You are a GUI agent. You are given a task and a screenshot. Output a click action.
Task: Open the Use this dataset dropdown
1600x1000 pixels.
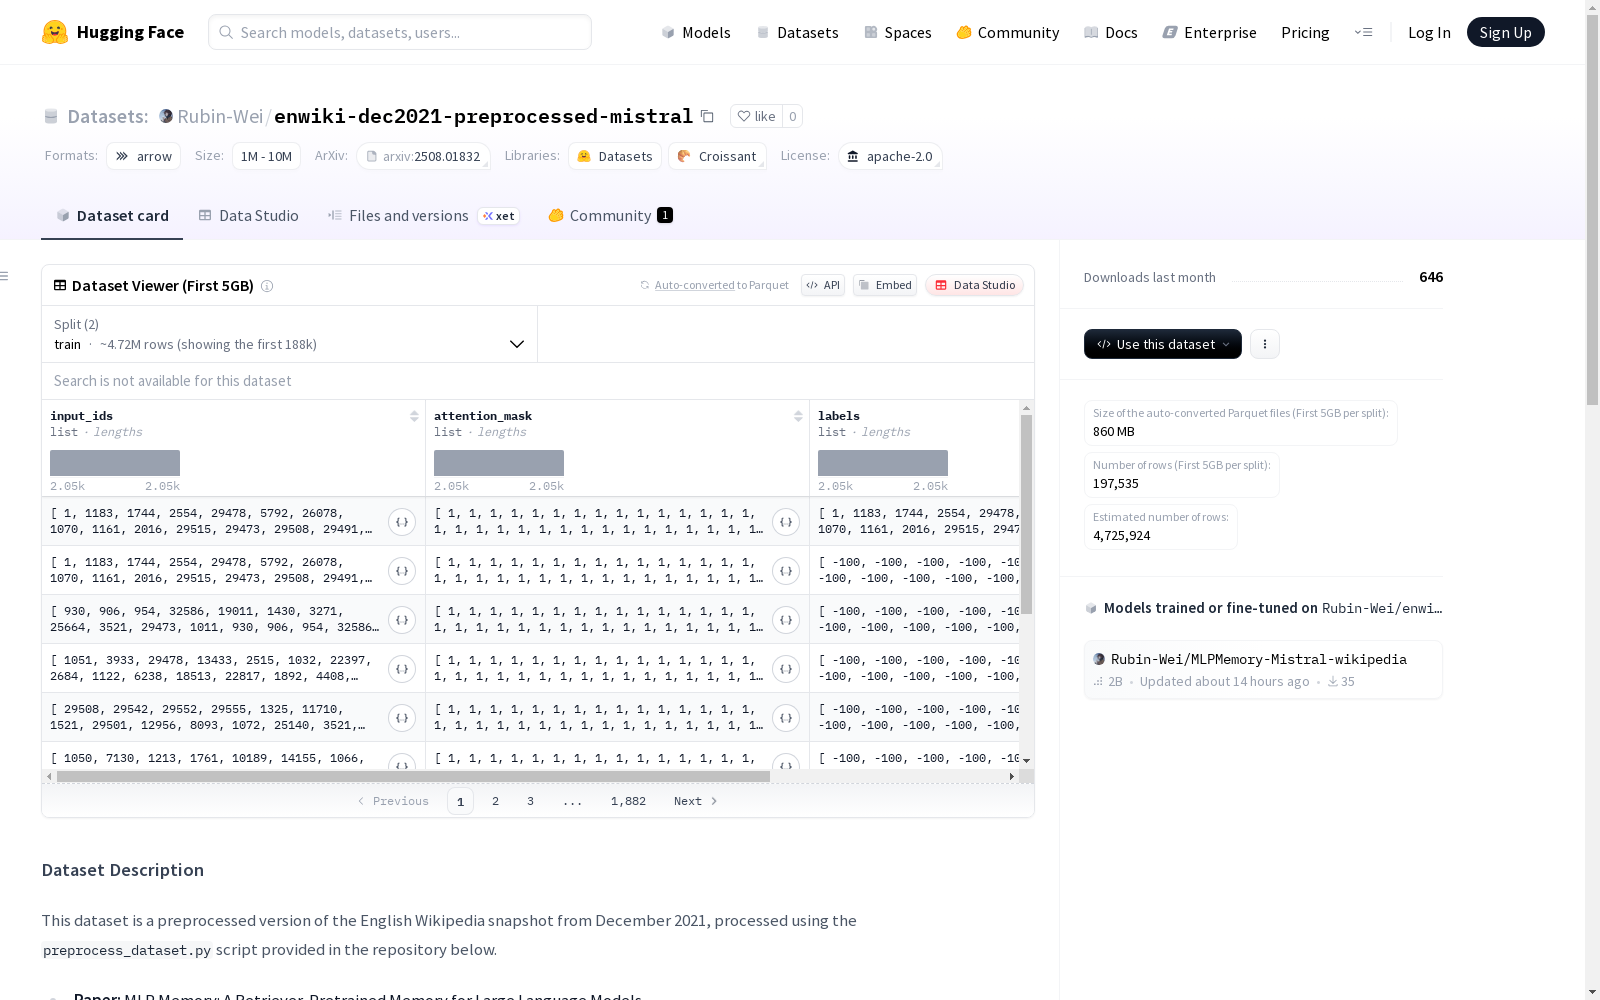1163,344
